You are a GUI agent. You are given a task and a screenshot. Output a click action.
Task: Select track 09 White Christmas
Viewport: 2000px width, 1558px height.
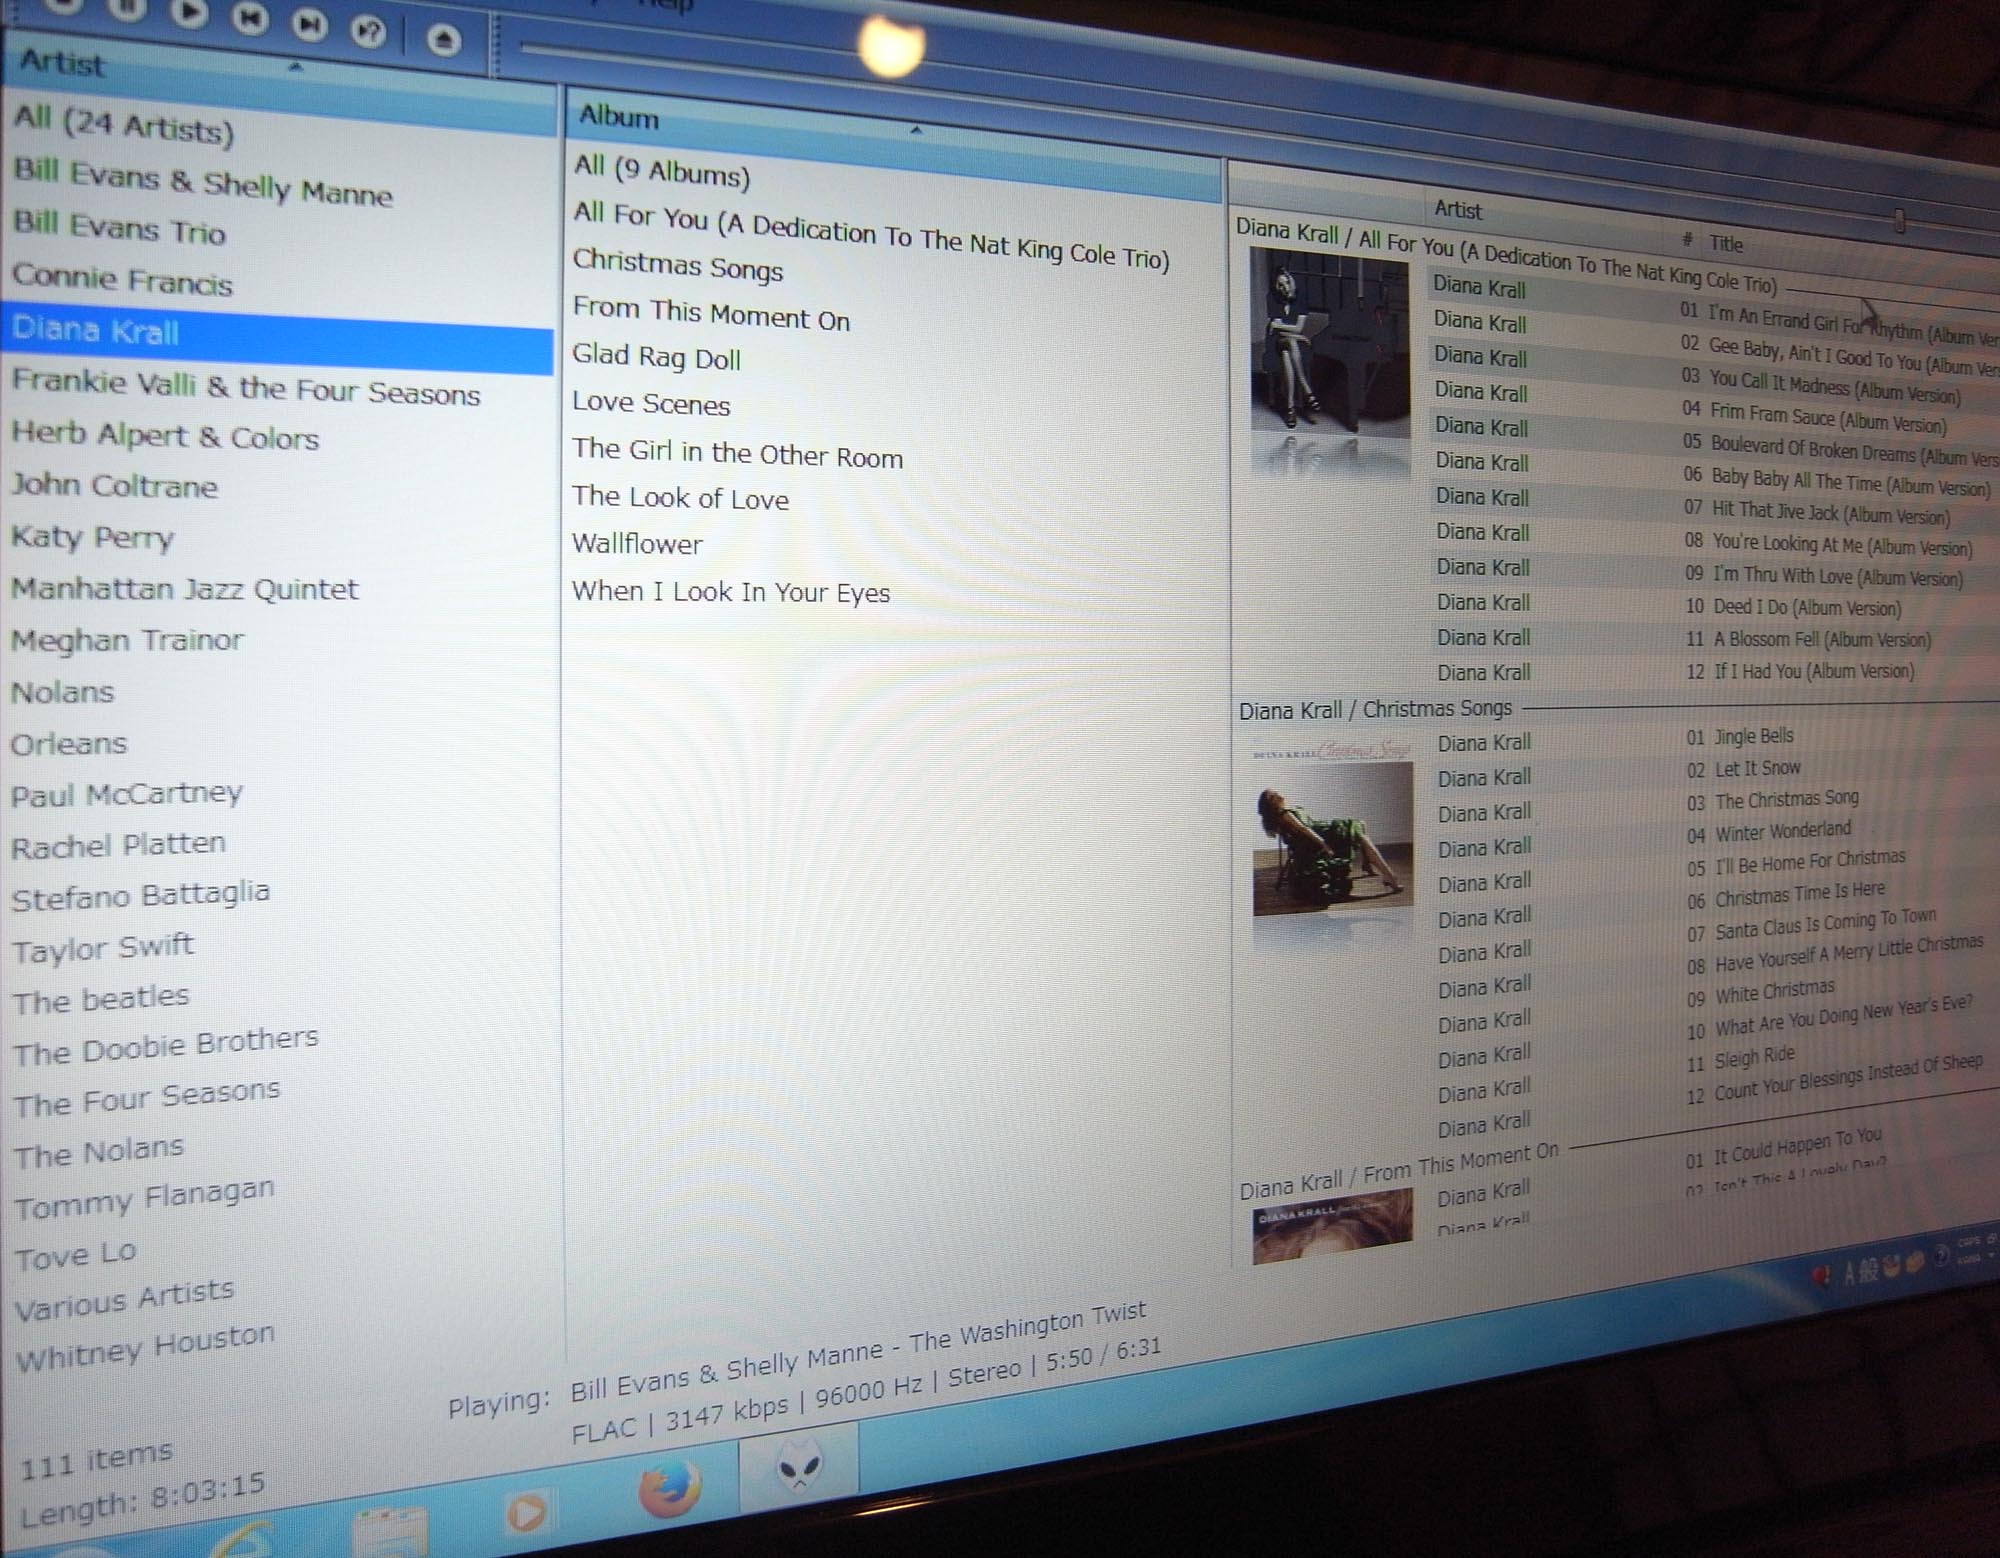click(x=1761, y=993)
